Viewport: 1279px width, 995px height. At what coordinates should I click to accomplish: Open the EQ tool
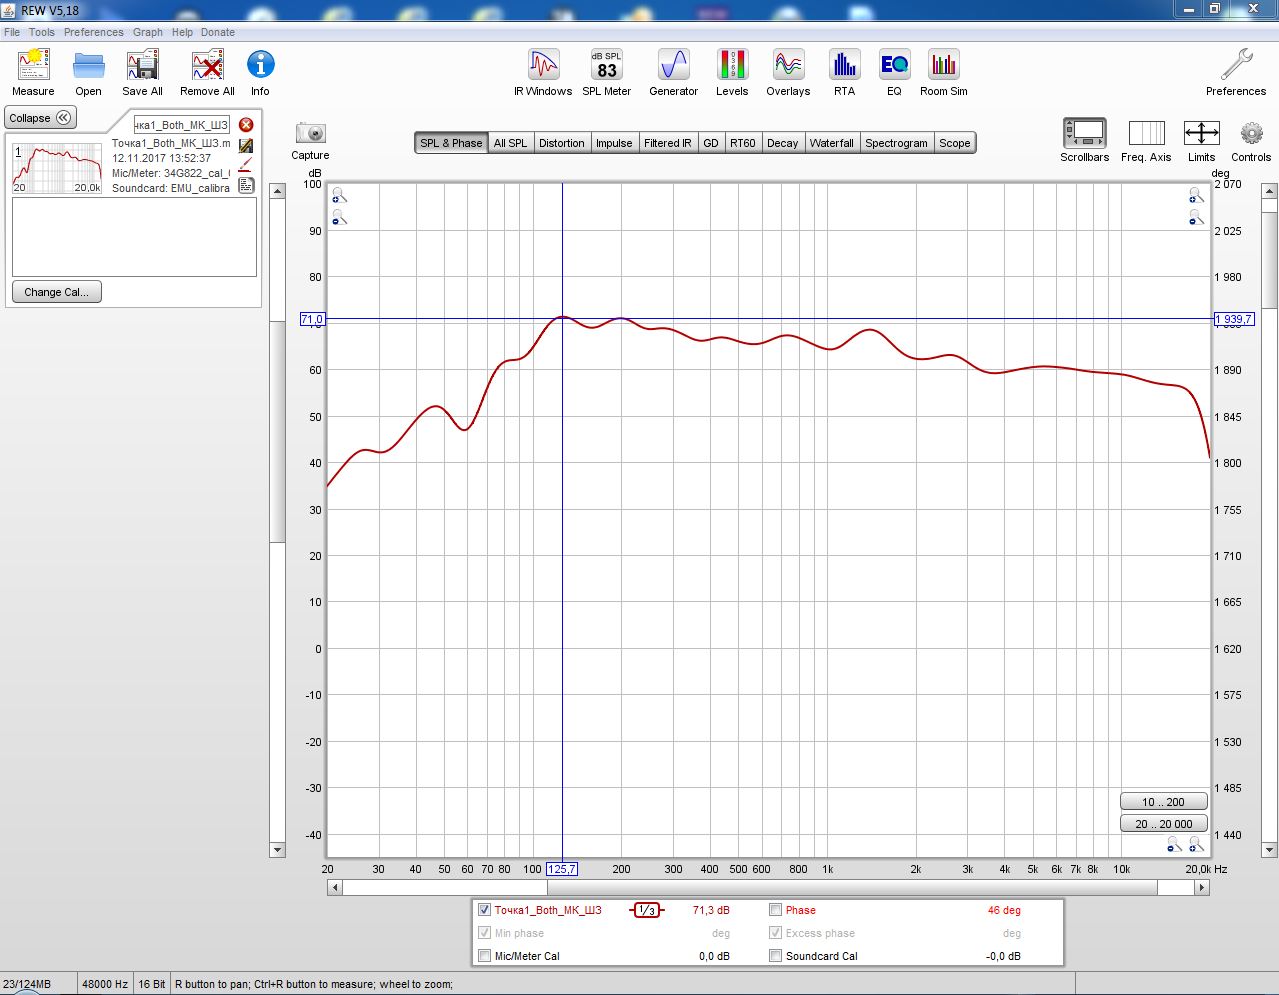tap(894, 66)
